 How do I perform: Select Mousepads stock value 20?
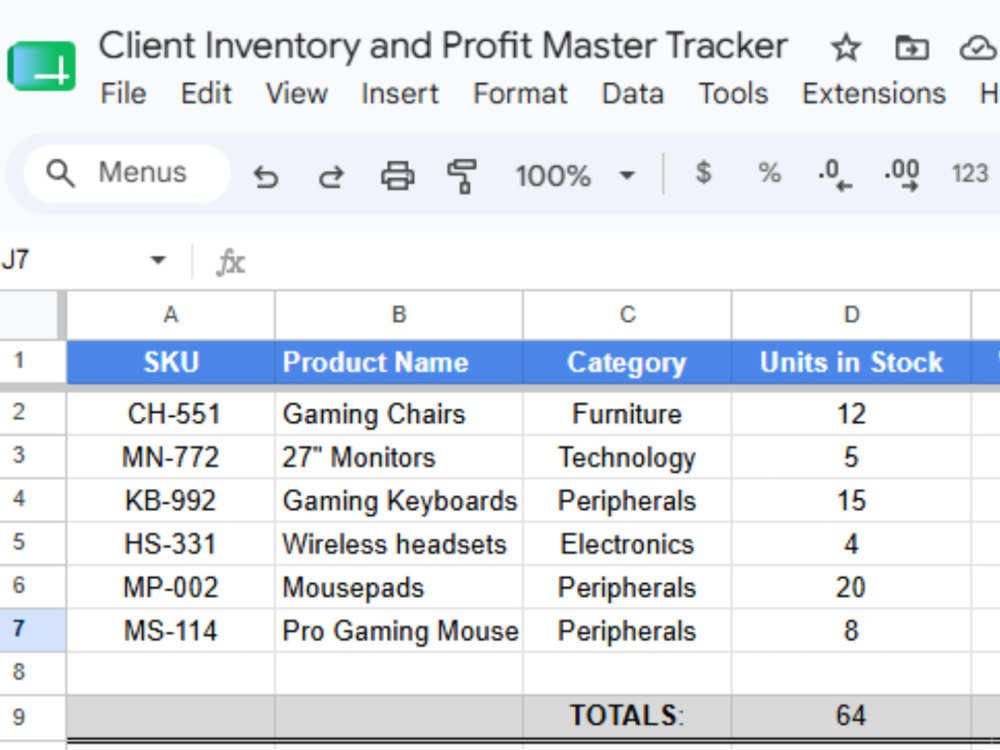pos(851,587)
